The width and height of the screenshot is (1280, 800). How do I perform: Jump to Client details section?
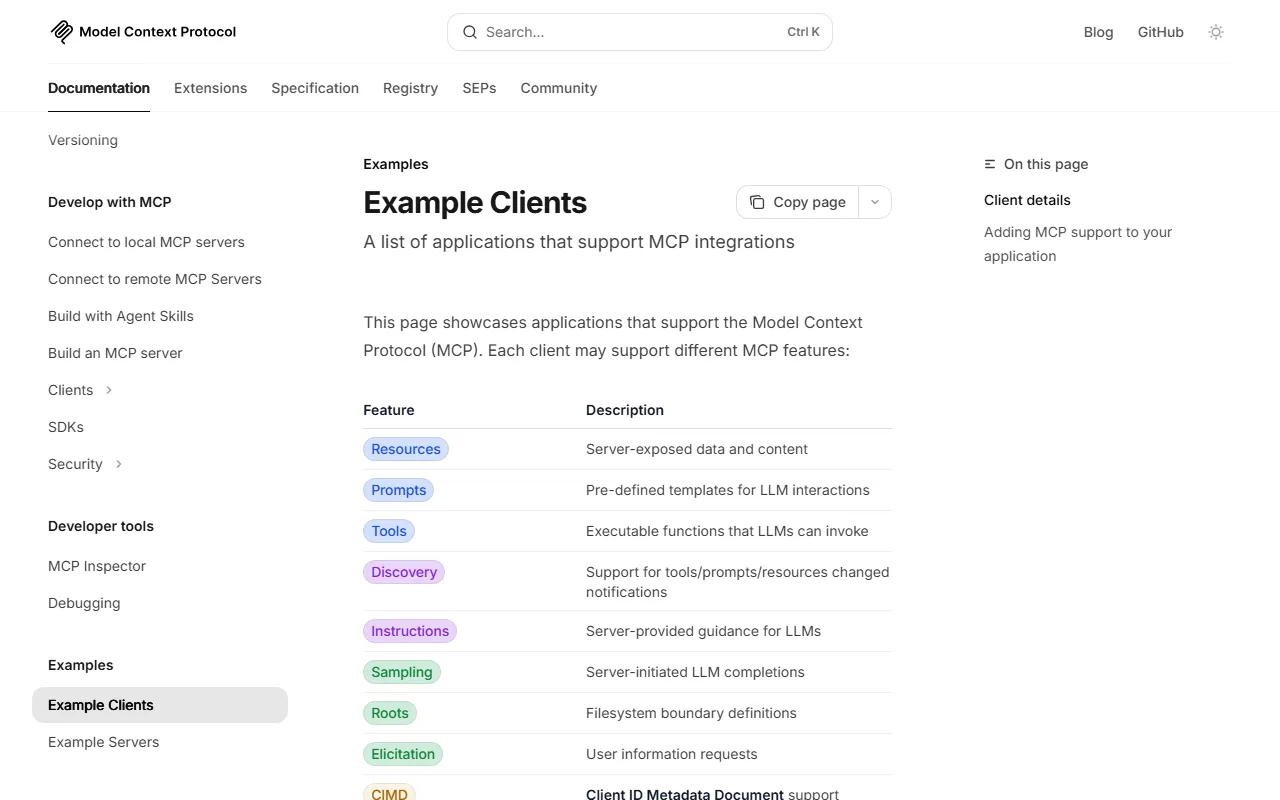click(1027, 200)
